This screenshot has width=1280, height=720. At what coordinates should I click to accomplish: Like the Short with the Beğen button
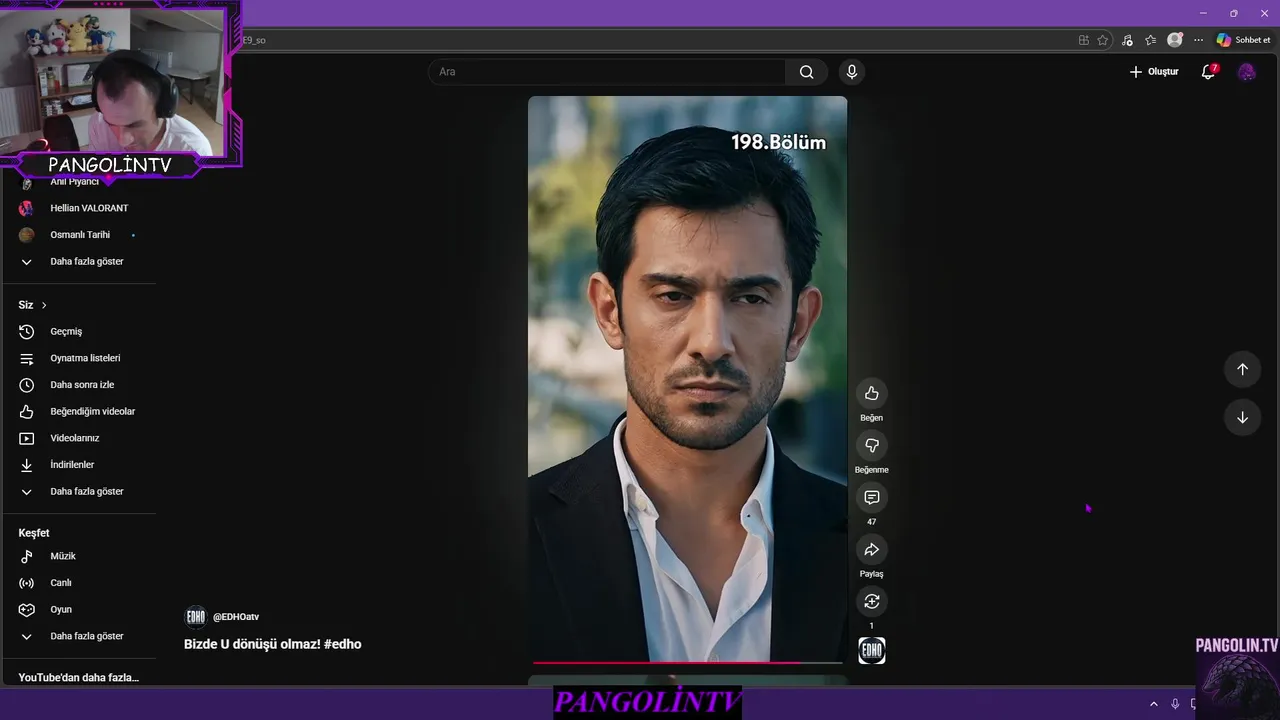point(871,393)
